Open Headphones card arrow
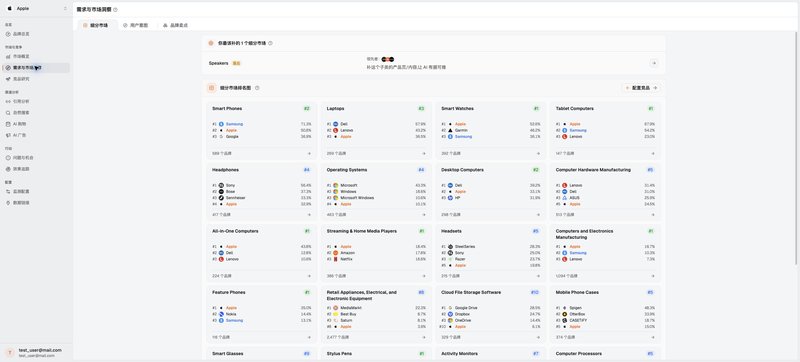800x362 pixels. point(309,215)
